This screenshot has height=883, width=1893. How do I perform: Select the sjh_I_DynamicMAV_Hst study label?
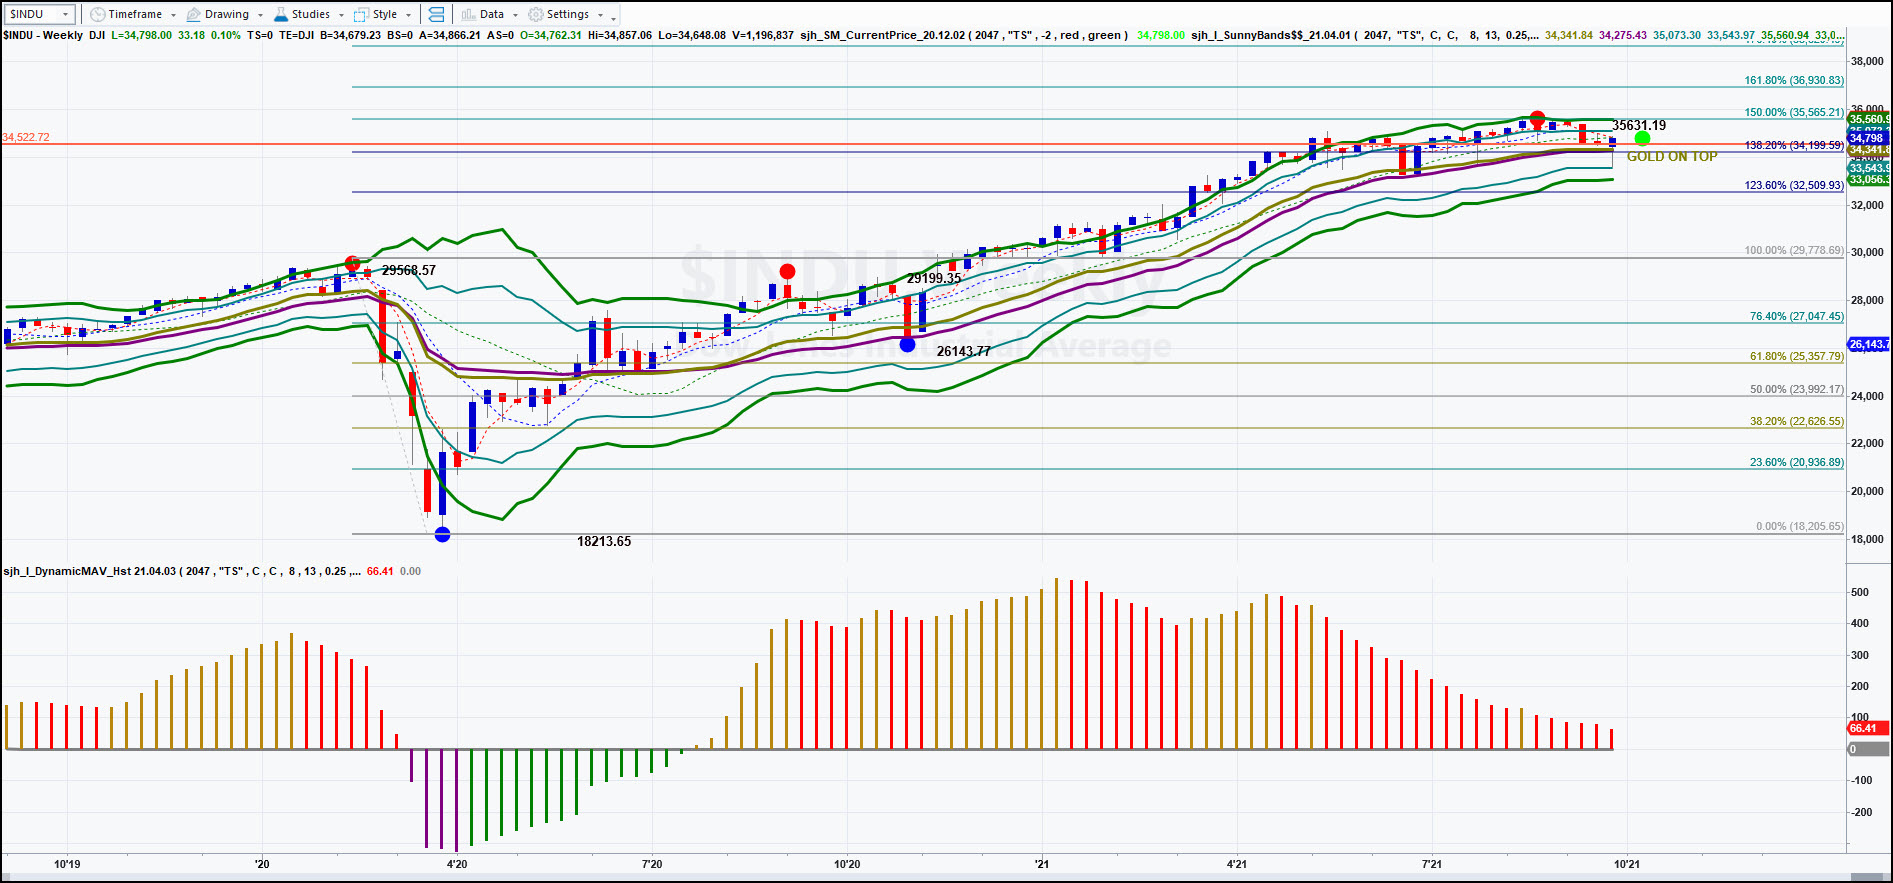pyautogui.click(x=182, y=571)
